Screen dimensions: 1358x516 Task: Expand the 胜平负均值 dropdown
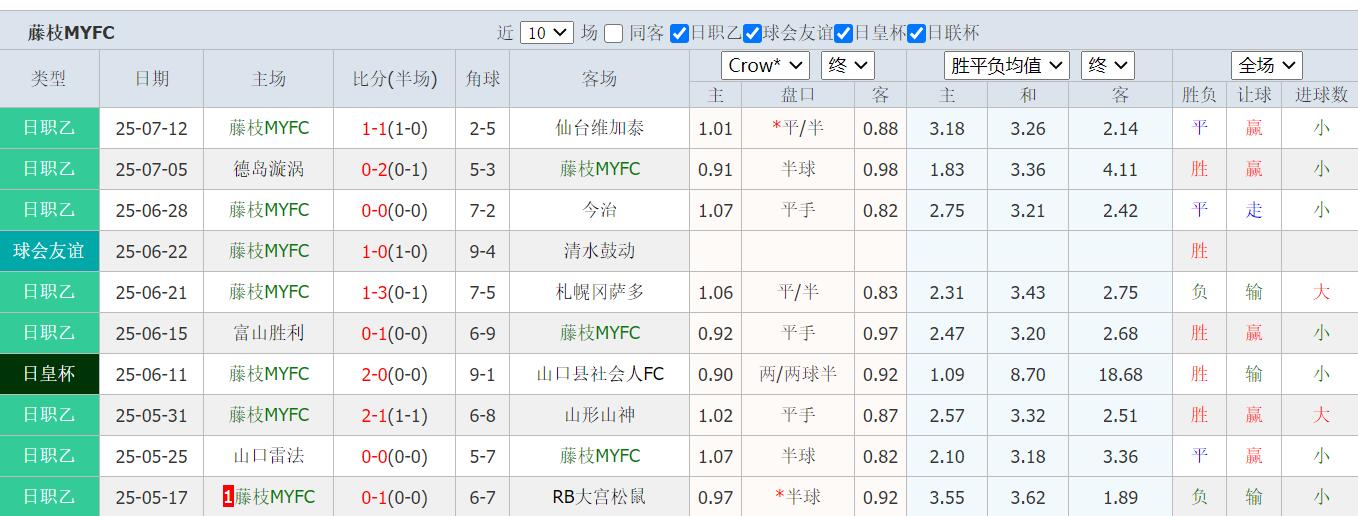(1007, 66)
